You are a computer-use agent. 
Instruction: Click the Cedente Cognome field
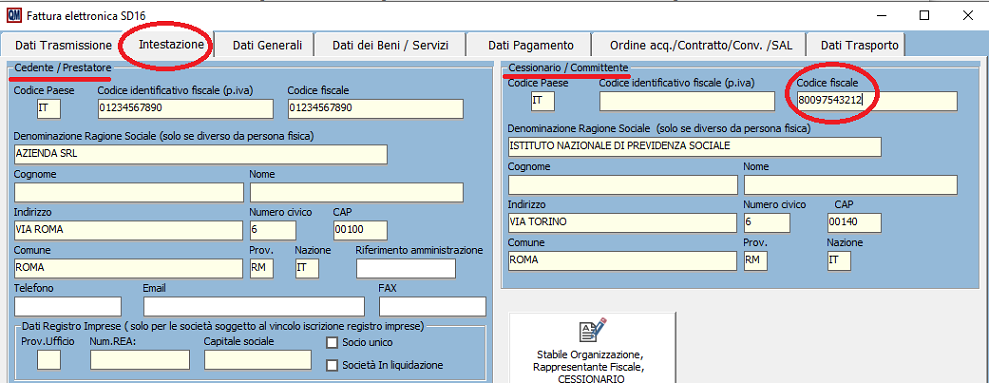(x=129, y=192)
